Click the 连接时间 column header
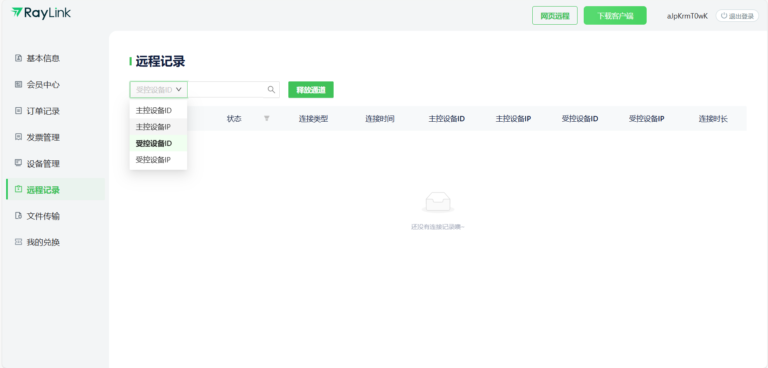The width and height of the screenshot is (768, 368). click(x=380, y=119)
